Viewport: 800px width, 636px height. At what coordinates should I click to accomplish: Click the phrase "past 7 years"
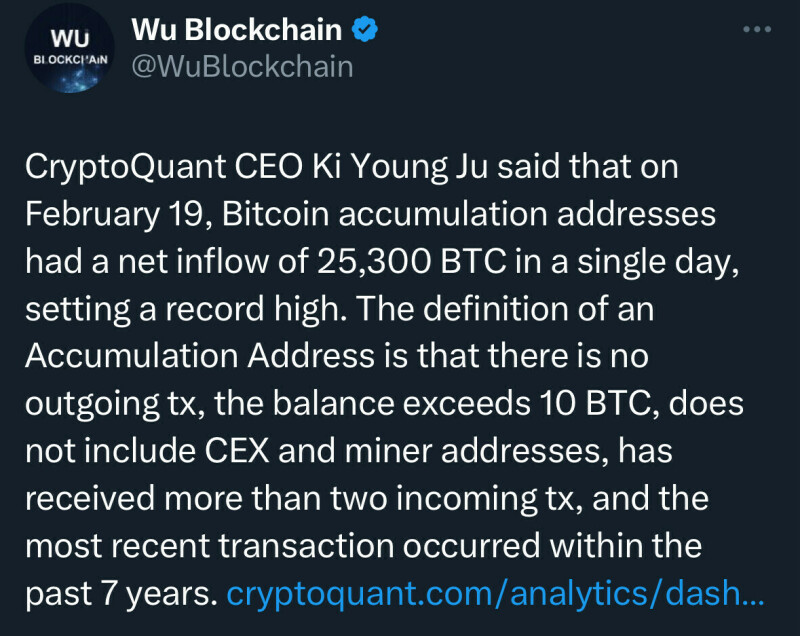[x=120, y=596]
